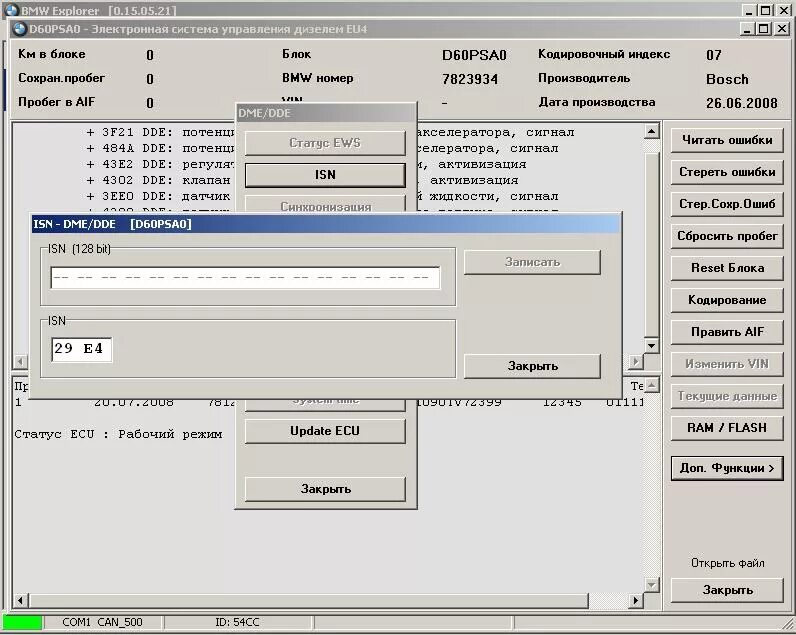Close the D60PSA0 child window
The image size is (796, 635).
pyautogui.click(x=782, y=29)
